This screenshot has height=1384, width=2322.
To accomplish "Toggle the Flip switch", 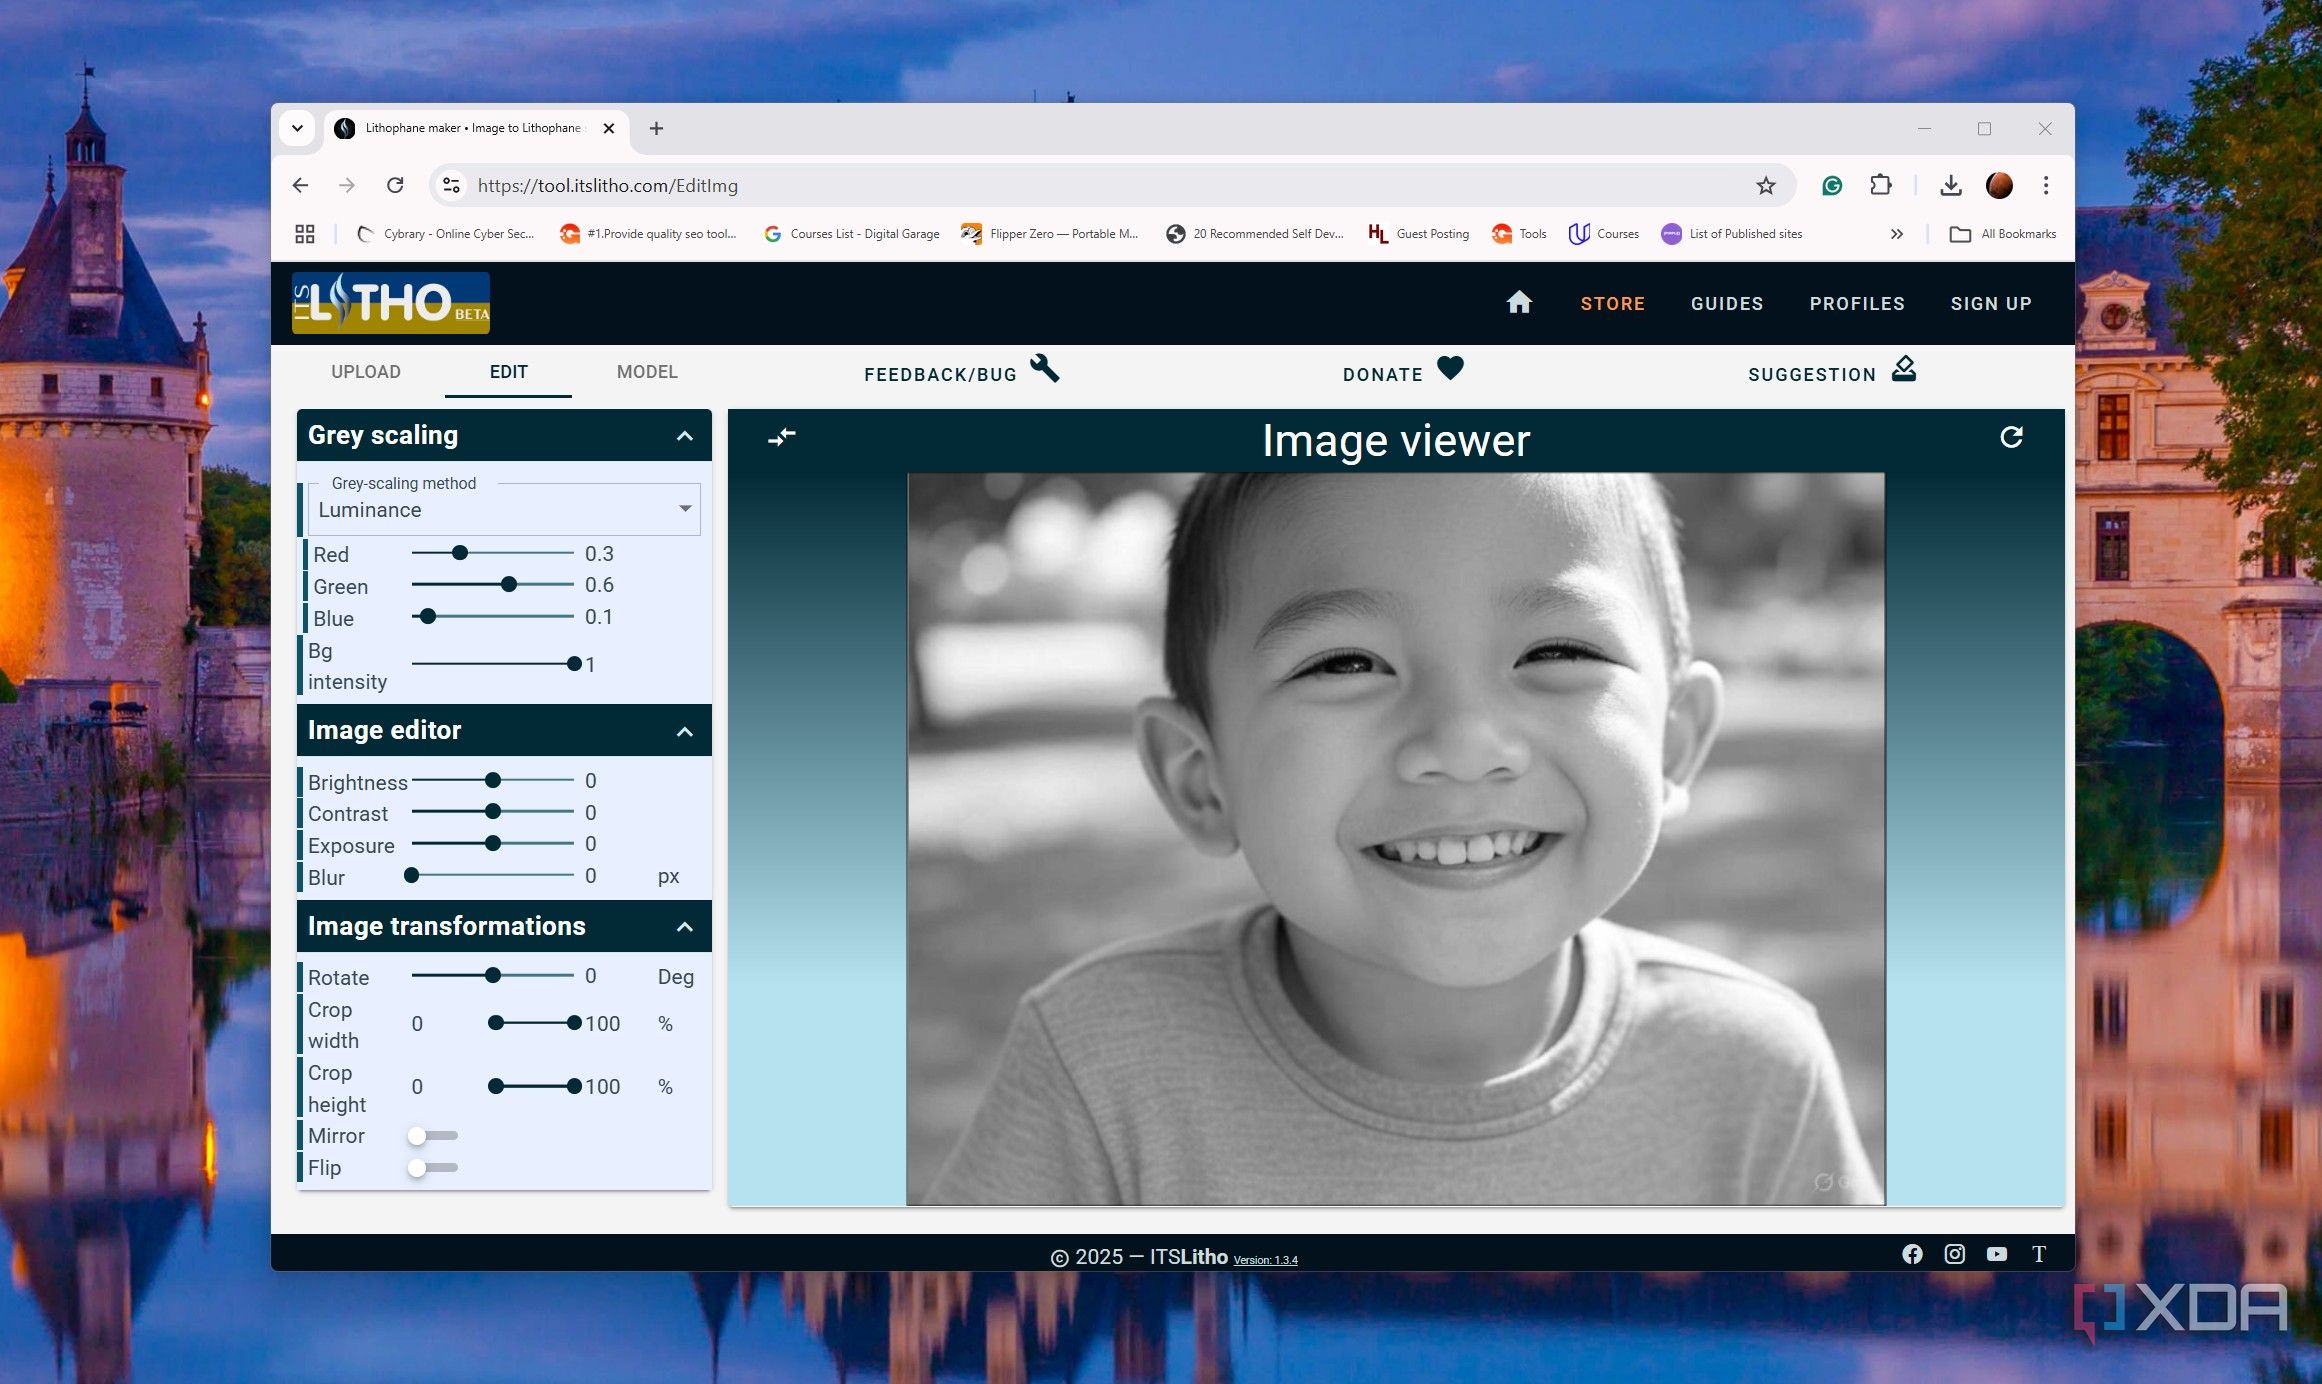I will point(432,1168).
